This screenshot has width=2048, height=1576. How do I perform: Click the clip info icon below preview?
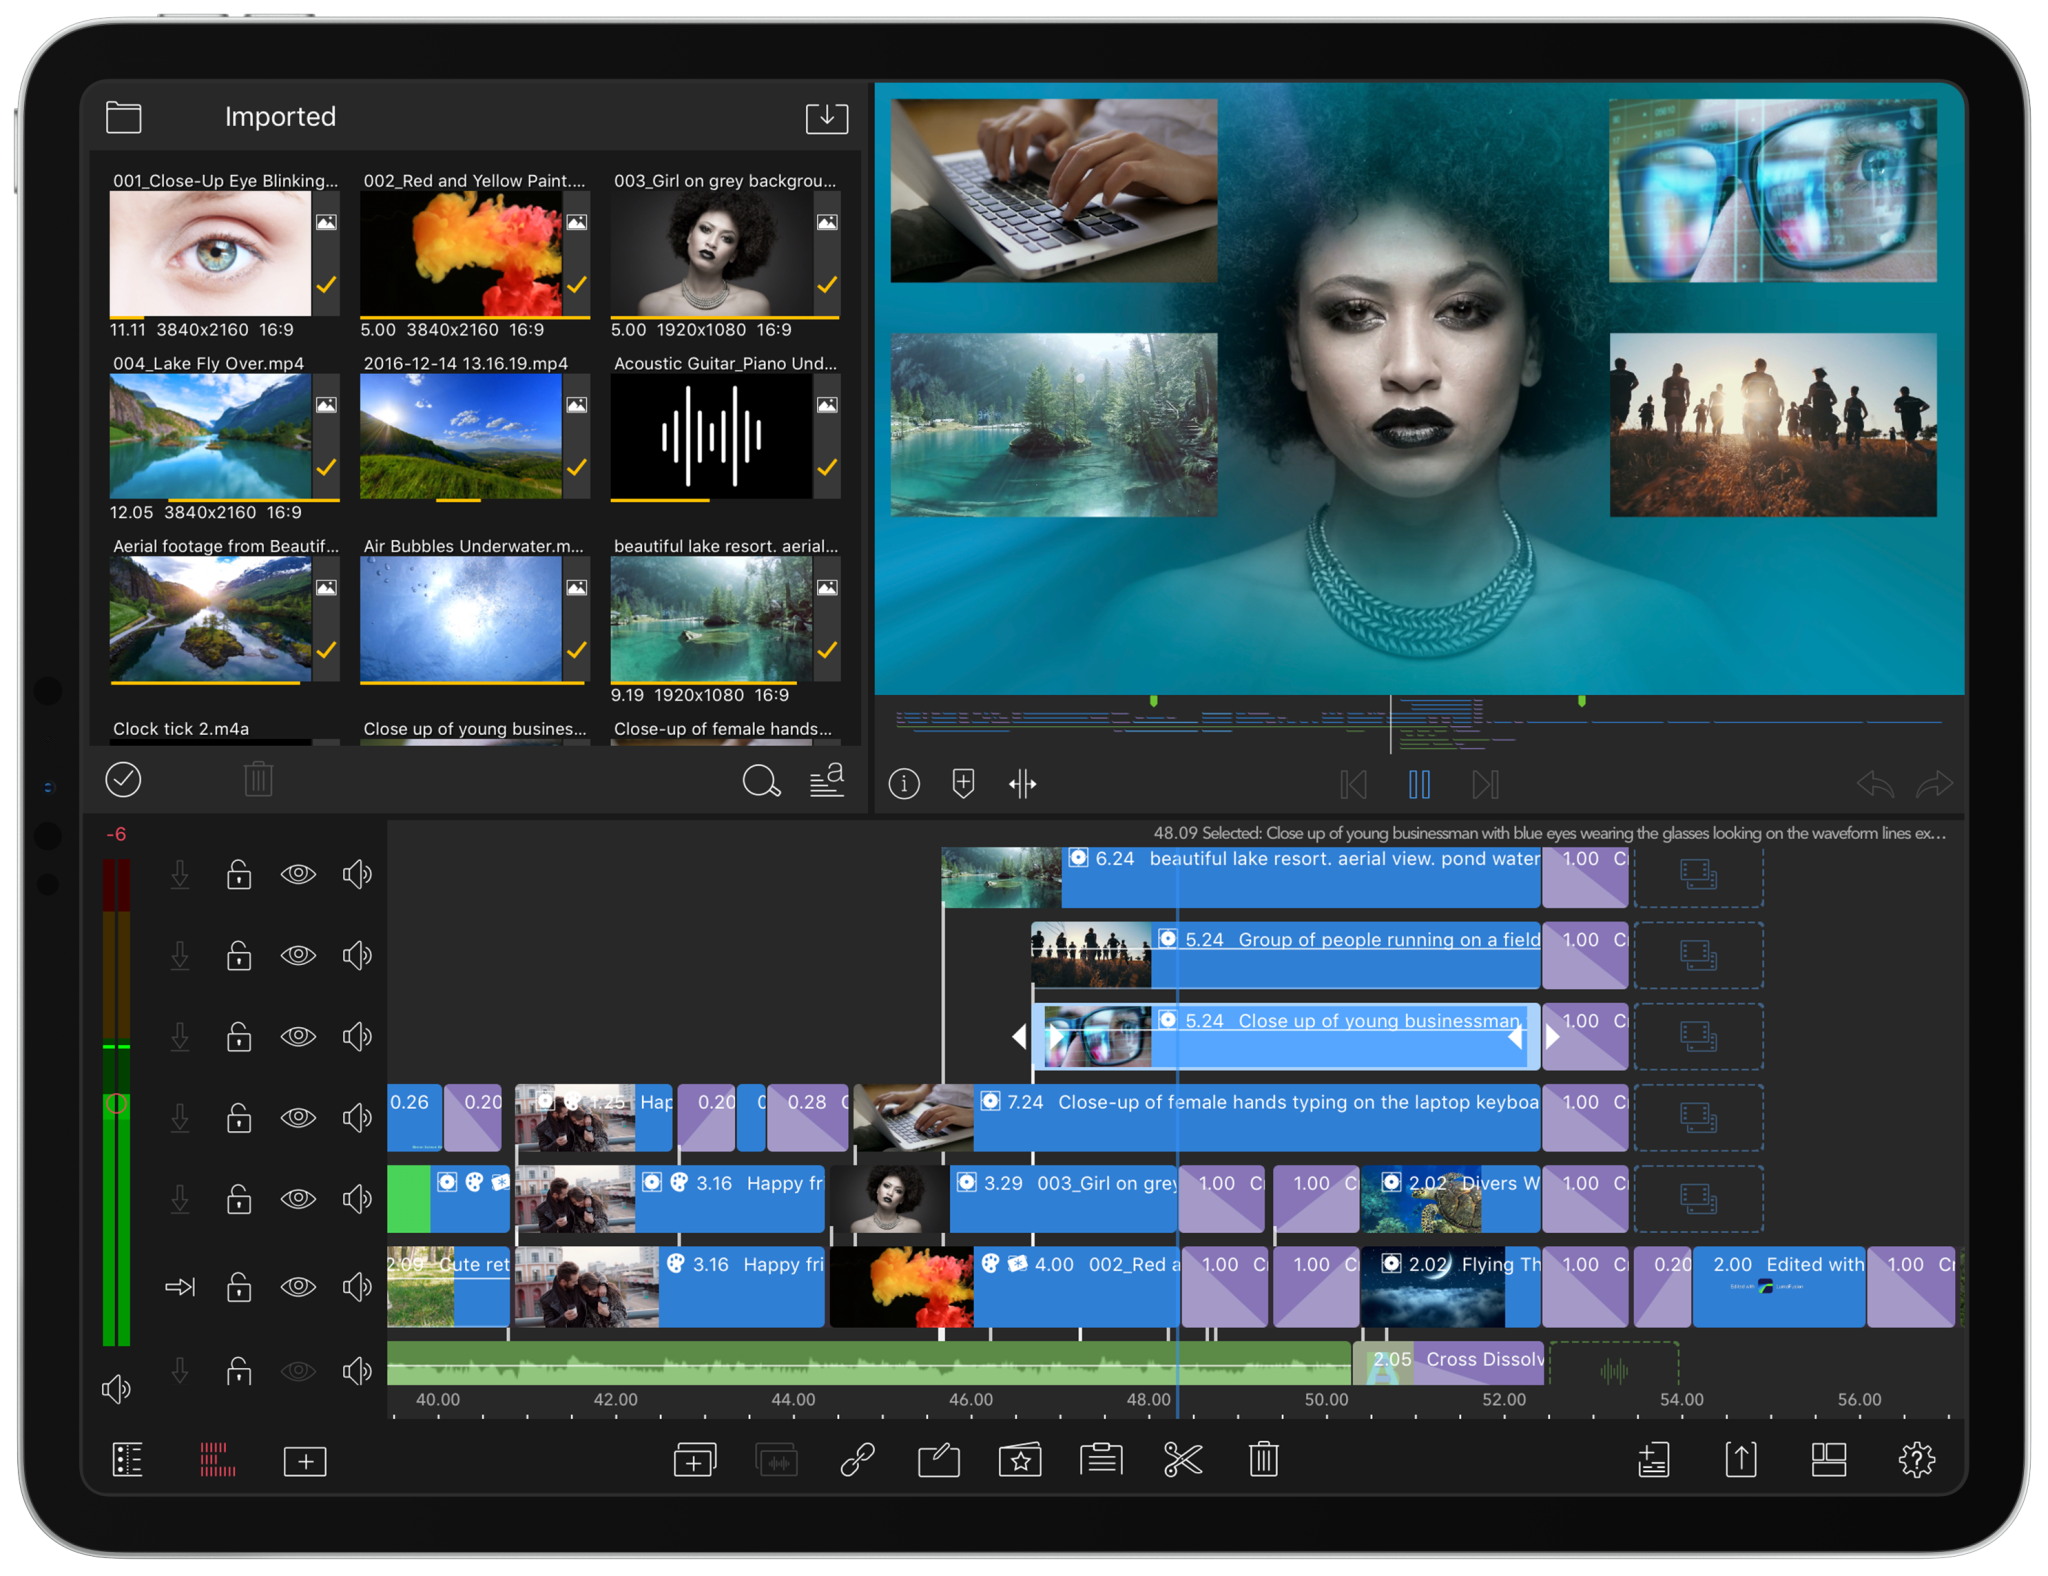tap(904, 784)
